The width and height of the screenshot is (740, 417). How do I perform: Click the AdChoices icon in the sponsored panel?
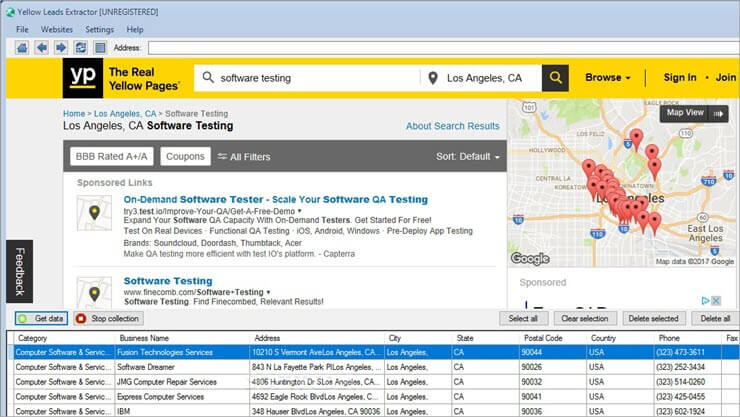706,300
